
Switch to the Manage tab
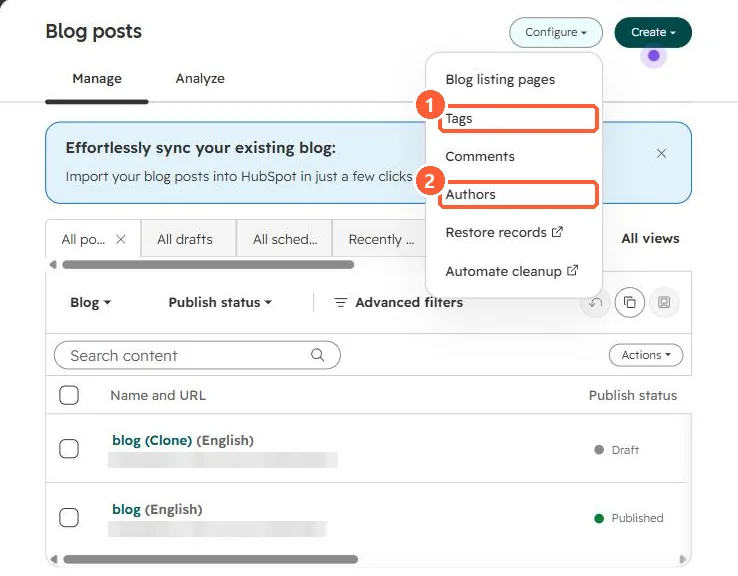click(97, 79)
